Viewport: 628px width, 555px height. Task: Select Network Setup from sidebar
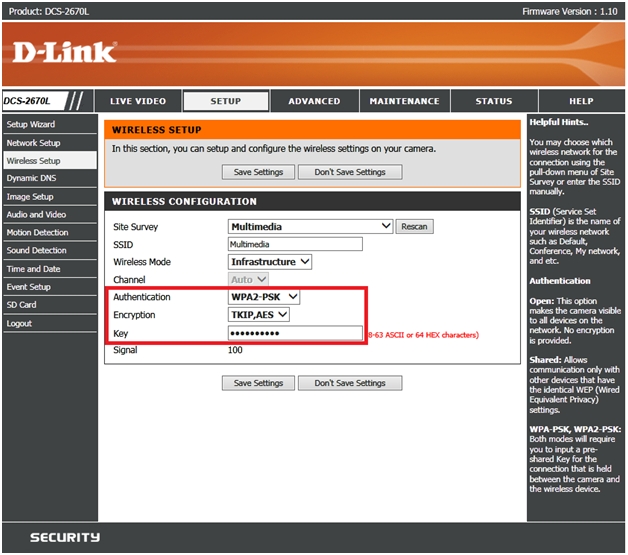(34, 143)
